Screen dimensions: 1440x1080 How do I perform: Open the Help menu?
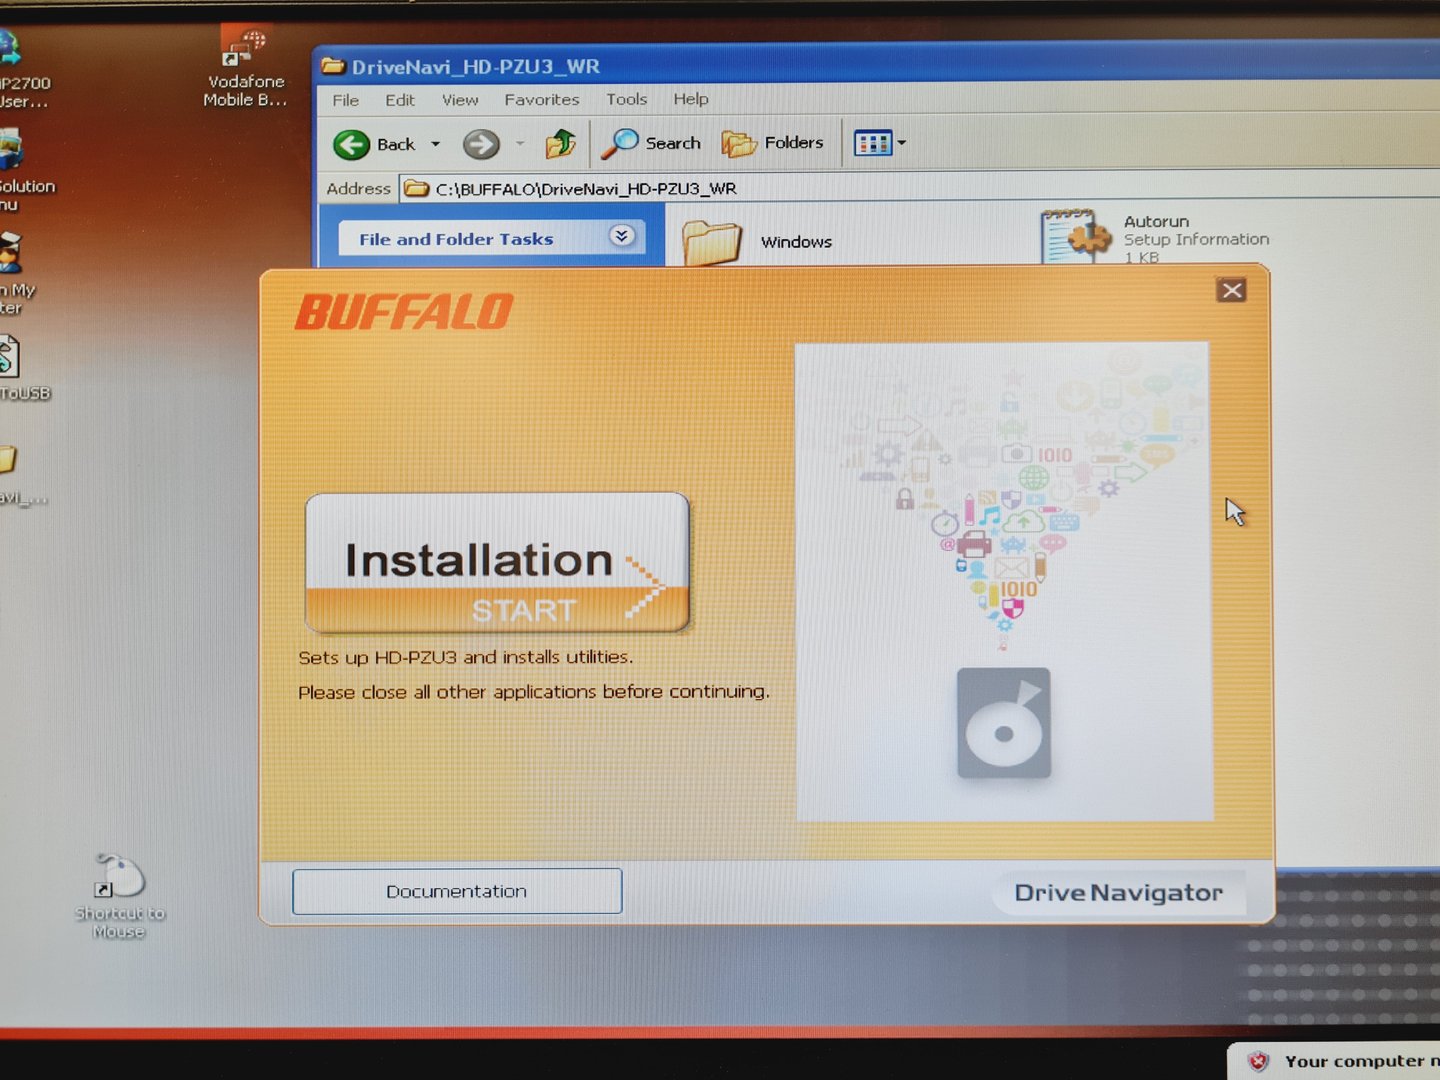(690, 99)
